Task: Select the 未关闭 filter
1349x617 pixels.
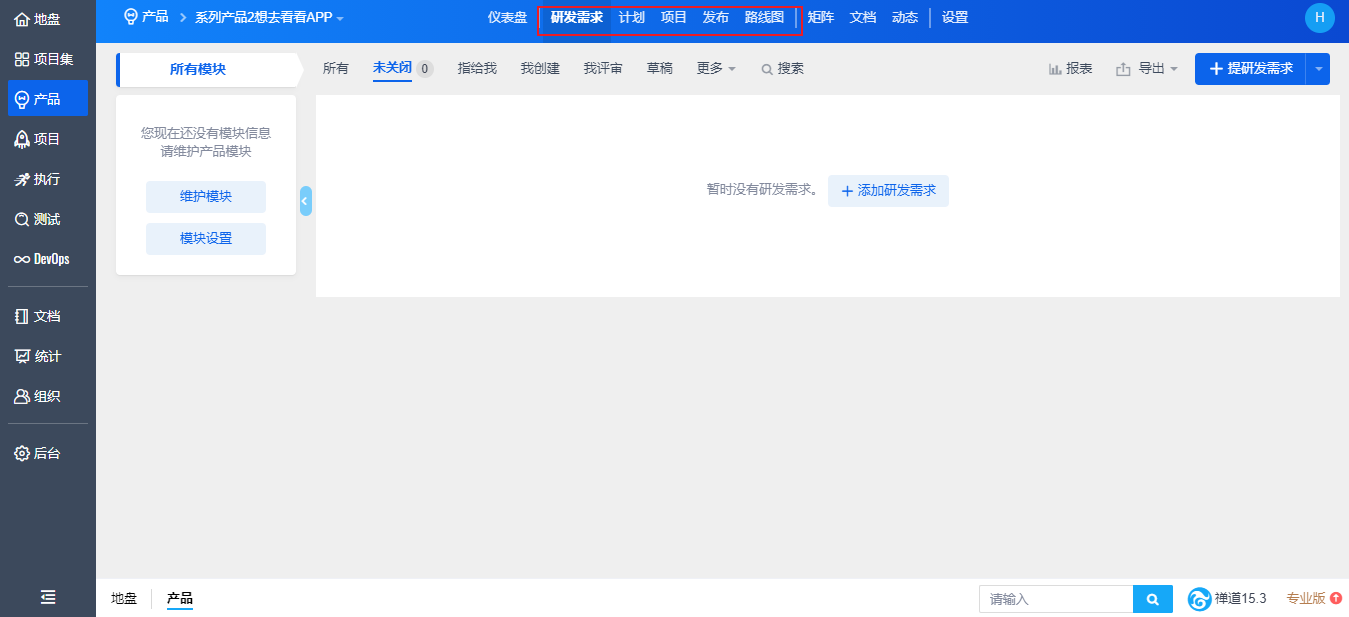Action: (x=392, y=68)
